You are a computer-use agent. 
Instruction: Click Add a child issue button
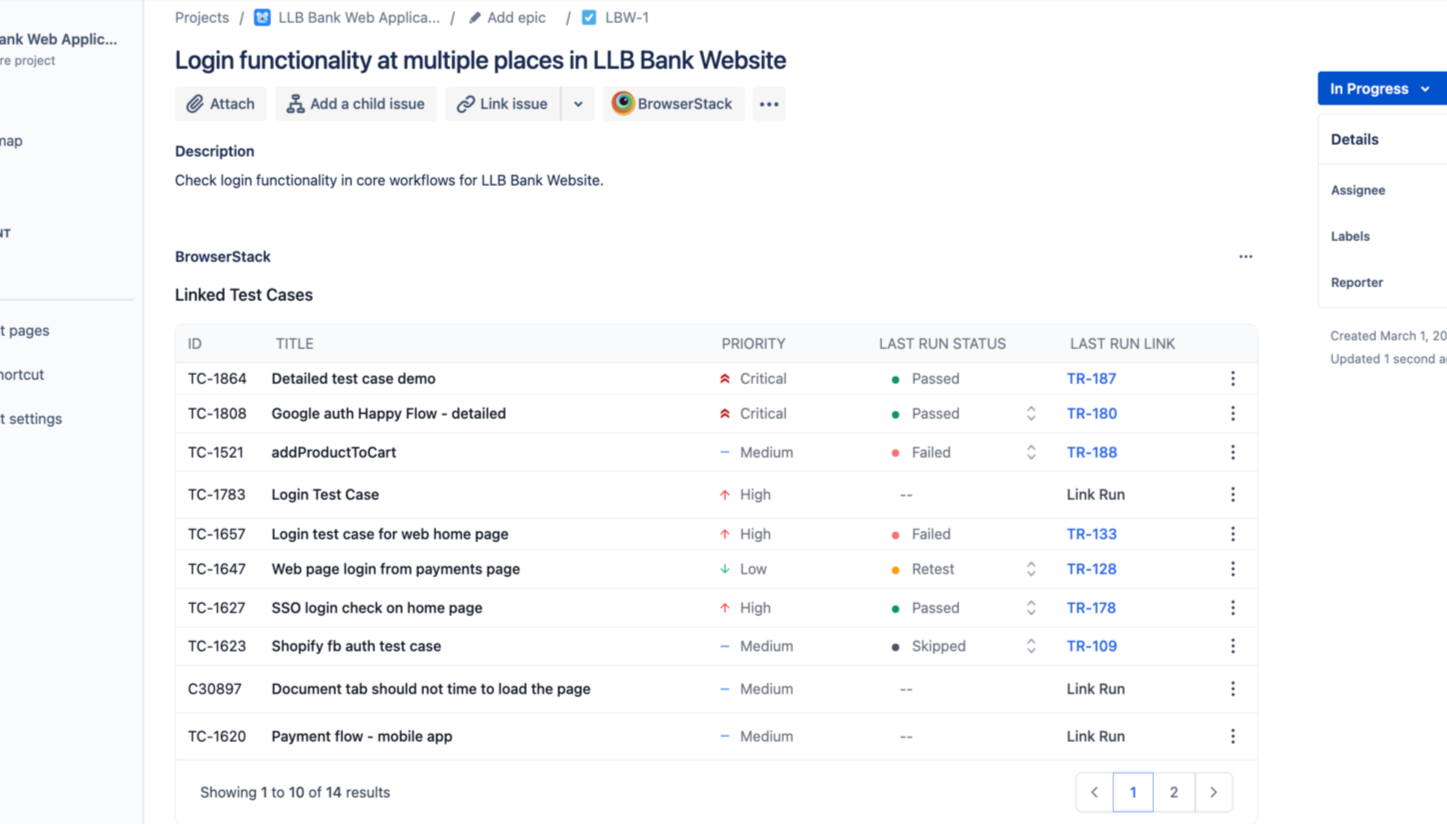pyautogui.click(x=355, y=104)
